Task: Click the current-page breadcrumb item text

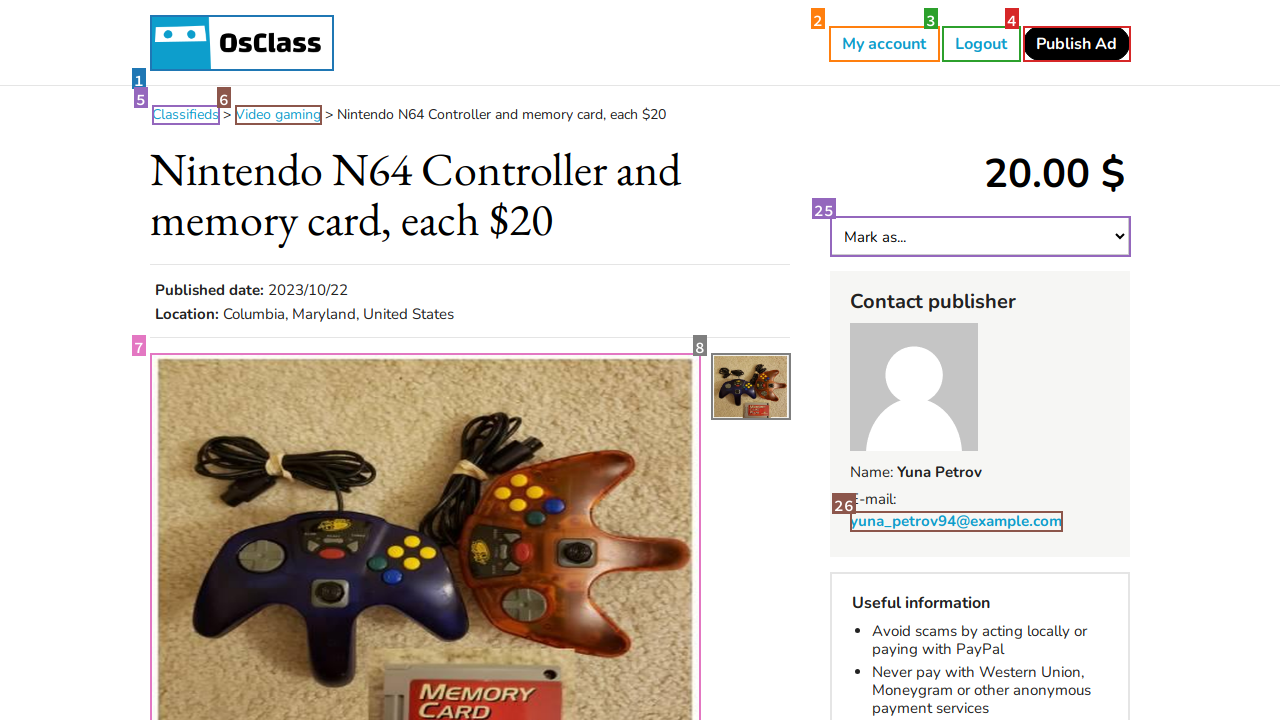Action: point(501,115)
